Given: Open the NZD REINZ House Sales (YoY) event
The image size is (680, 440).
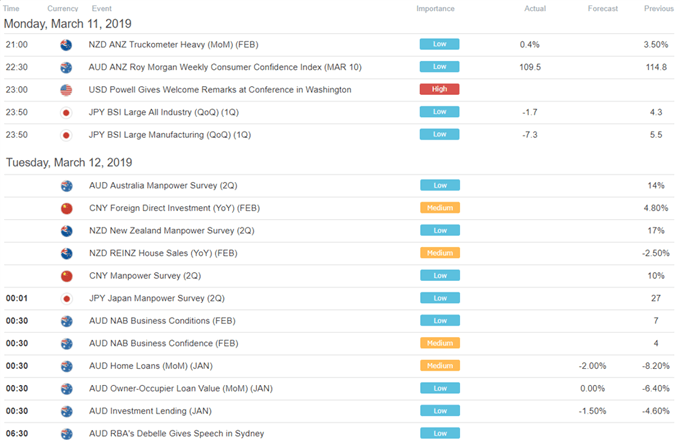Looking at the screenshot, I should [x=163, y=253].
